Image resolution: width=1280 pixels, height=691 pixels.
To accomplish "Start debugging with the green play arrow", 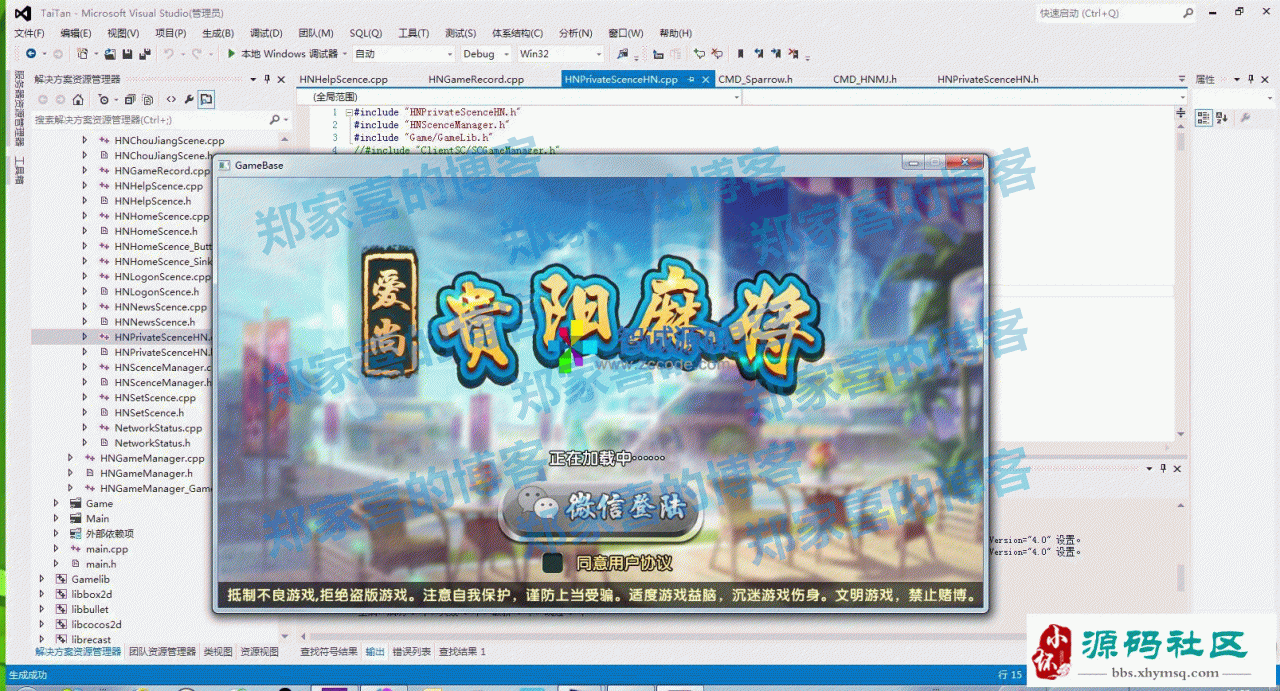I will pyautogui.click(x=231, y=54).
